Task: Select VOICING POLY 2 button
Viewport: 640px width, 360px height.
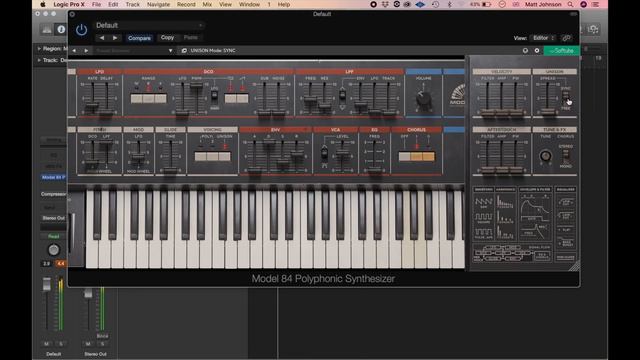Action: coord(213,157)
